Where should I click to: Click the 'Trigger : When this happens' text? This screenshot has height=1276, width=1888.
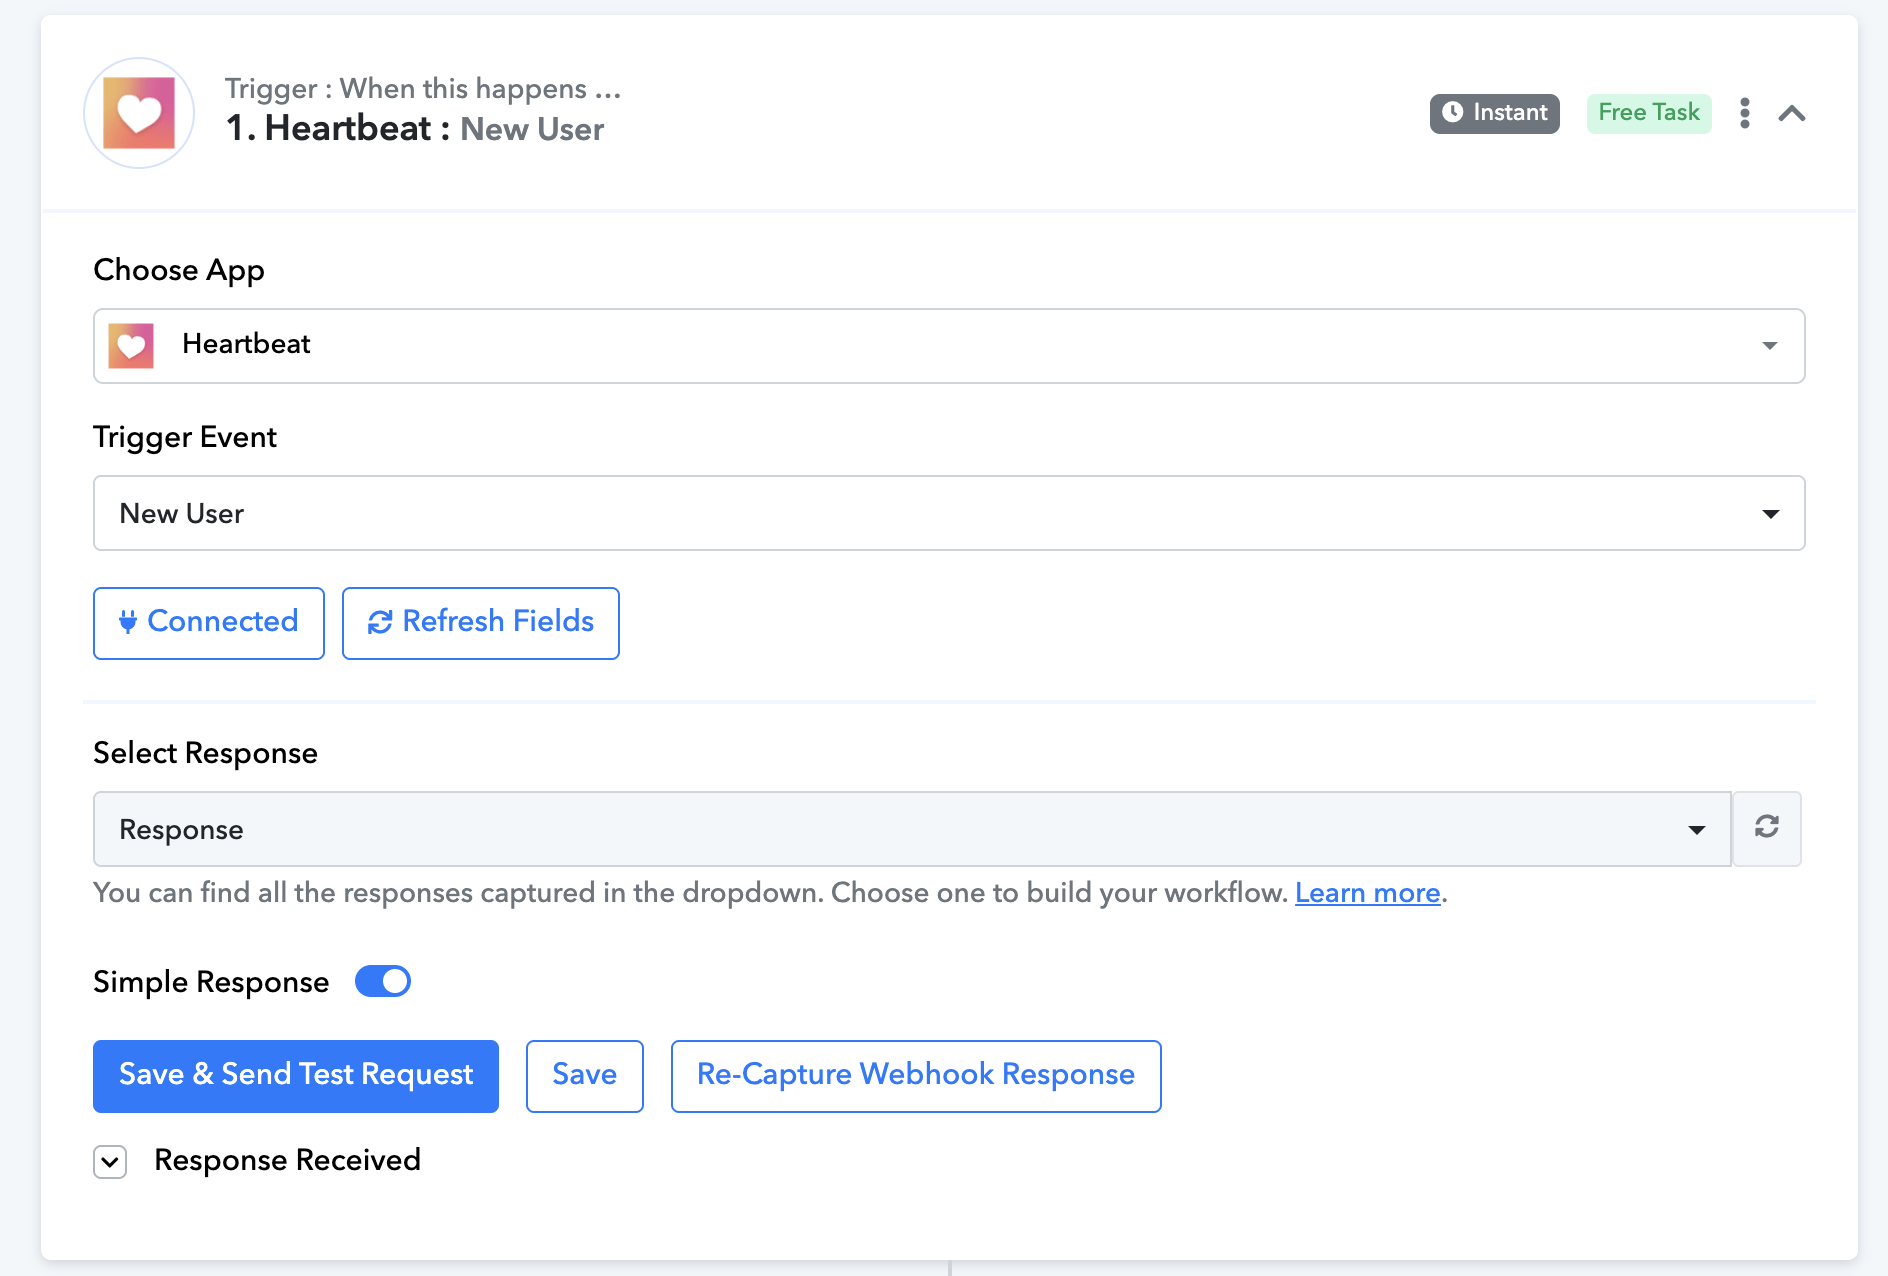click(x=423, y=89)
